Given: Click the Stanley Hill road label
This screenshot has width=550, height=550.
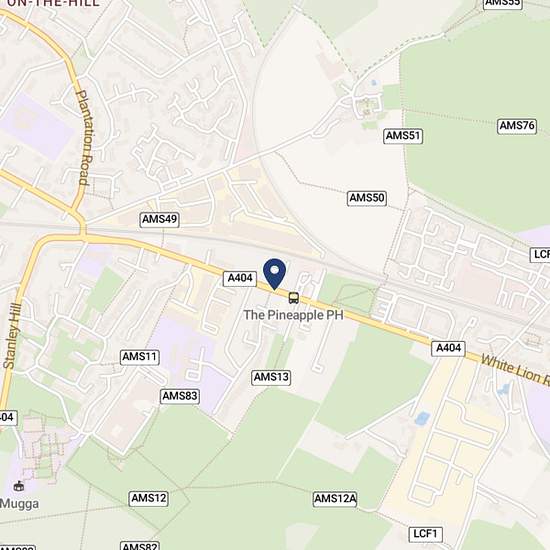Looking at the screenshot, I should [x=12, y=336].
